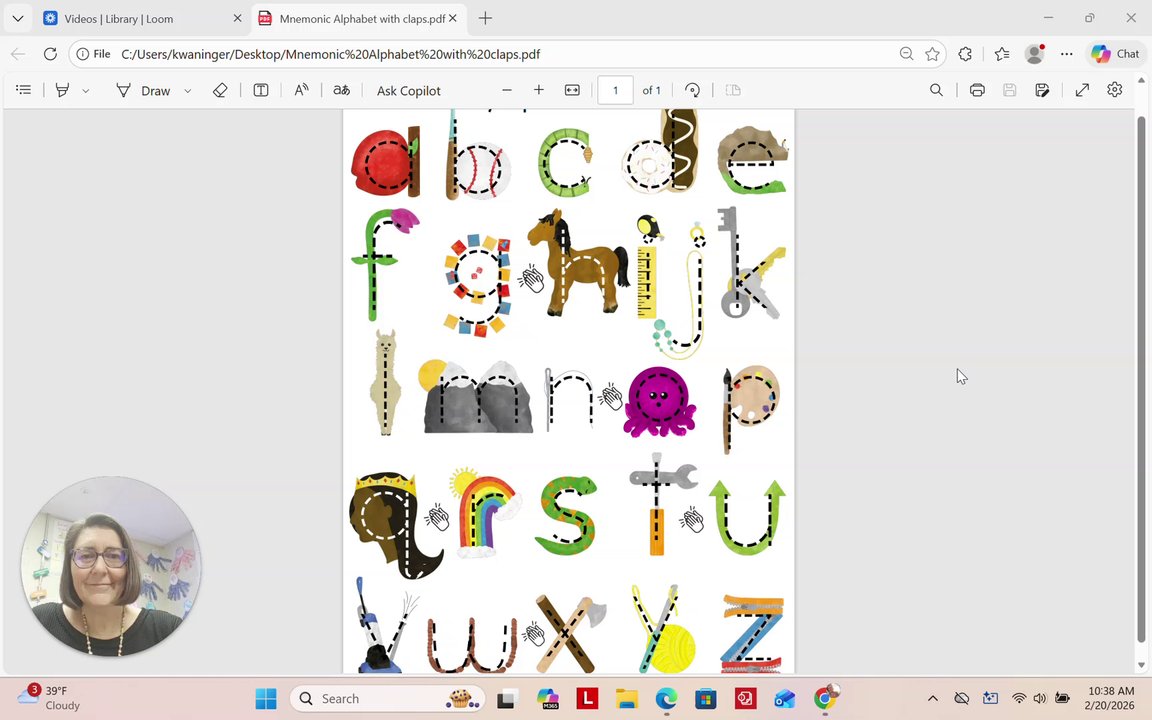
Task: Toggle the Draw tool on
Action: pos(143,90)
